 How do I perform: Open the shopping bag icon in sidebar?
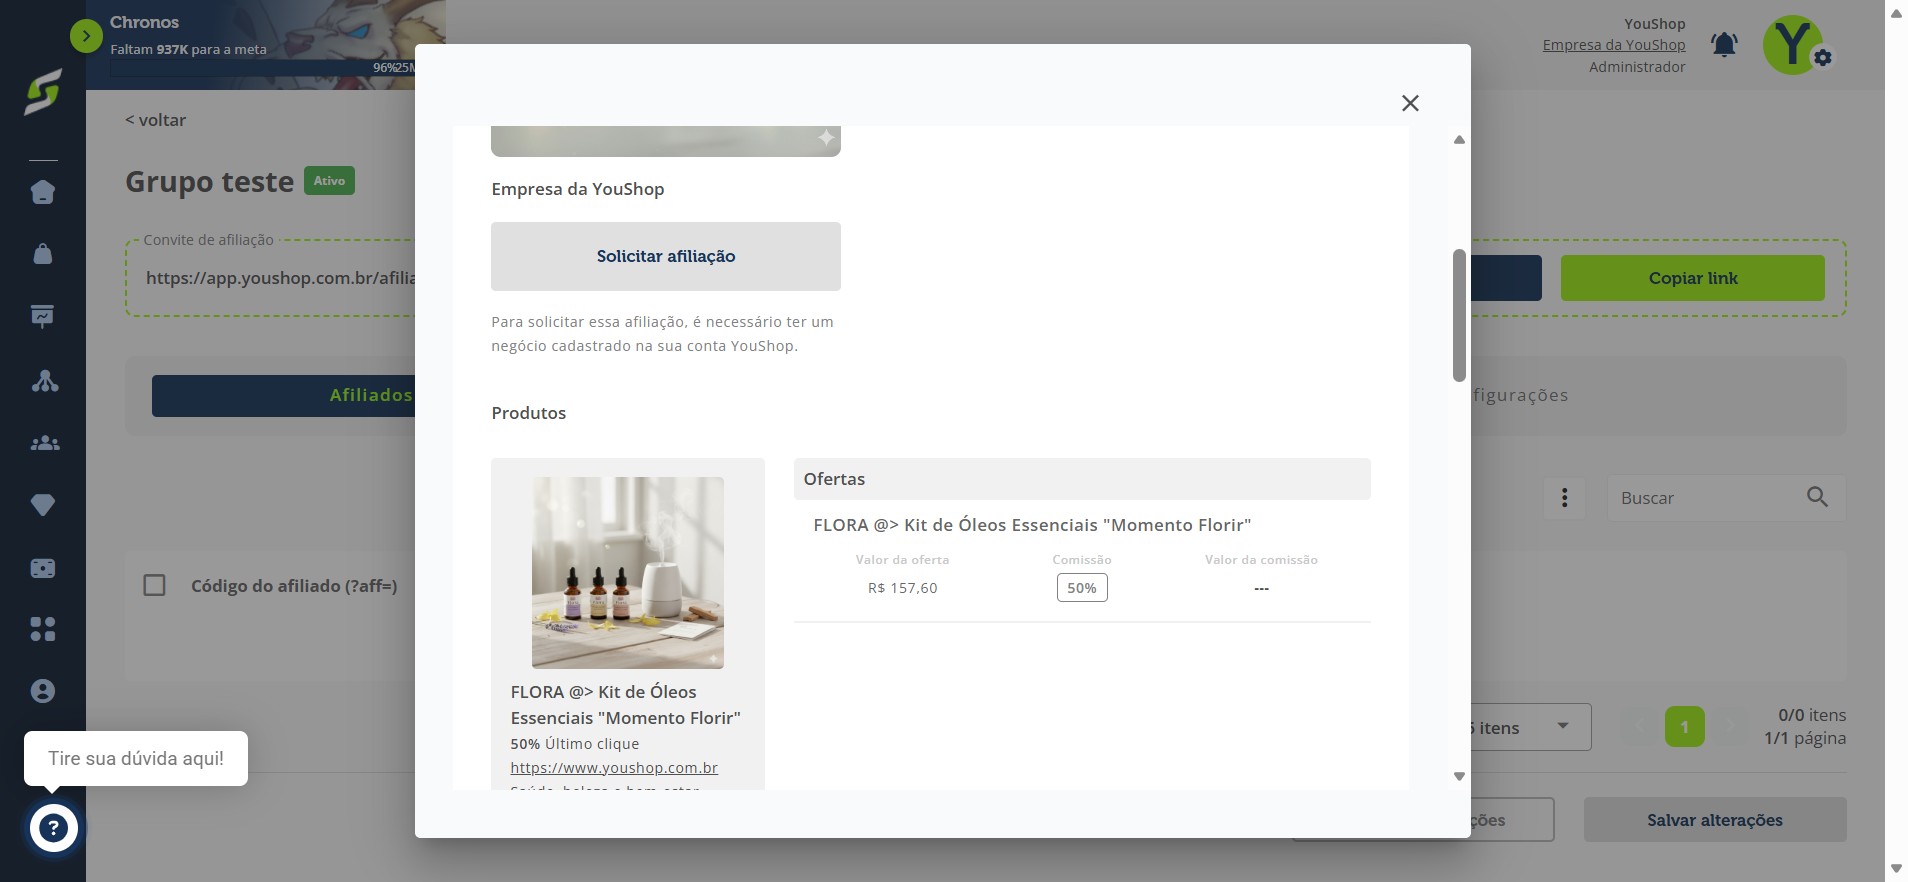tap(43, 254)
